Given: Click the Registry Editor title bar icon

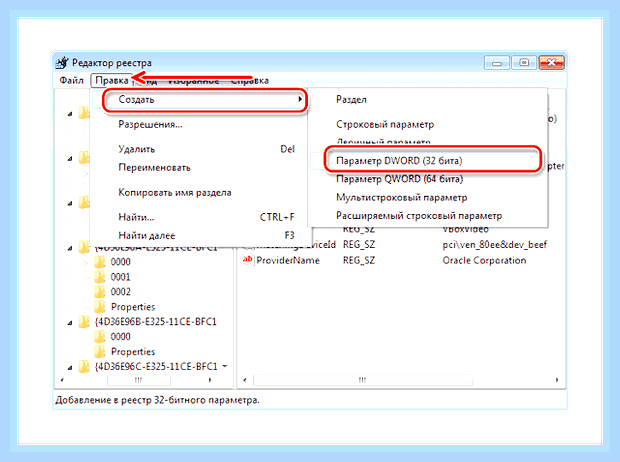Looking at the screenshot, I should (62, 62).
